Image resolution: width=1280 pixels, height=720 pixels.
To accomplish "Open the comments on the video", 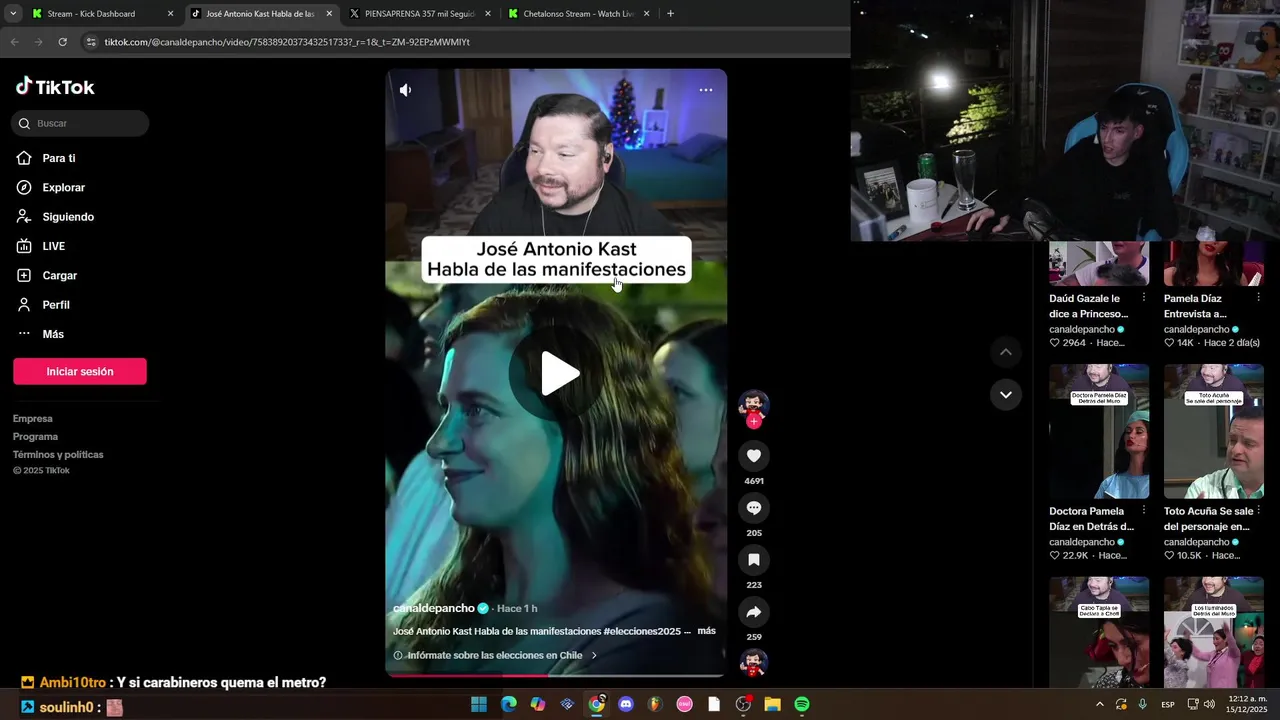I will (754, 508).
